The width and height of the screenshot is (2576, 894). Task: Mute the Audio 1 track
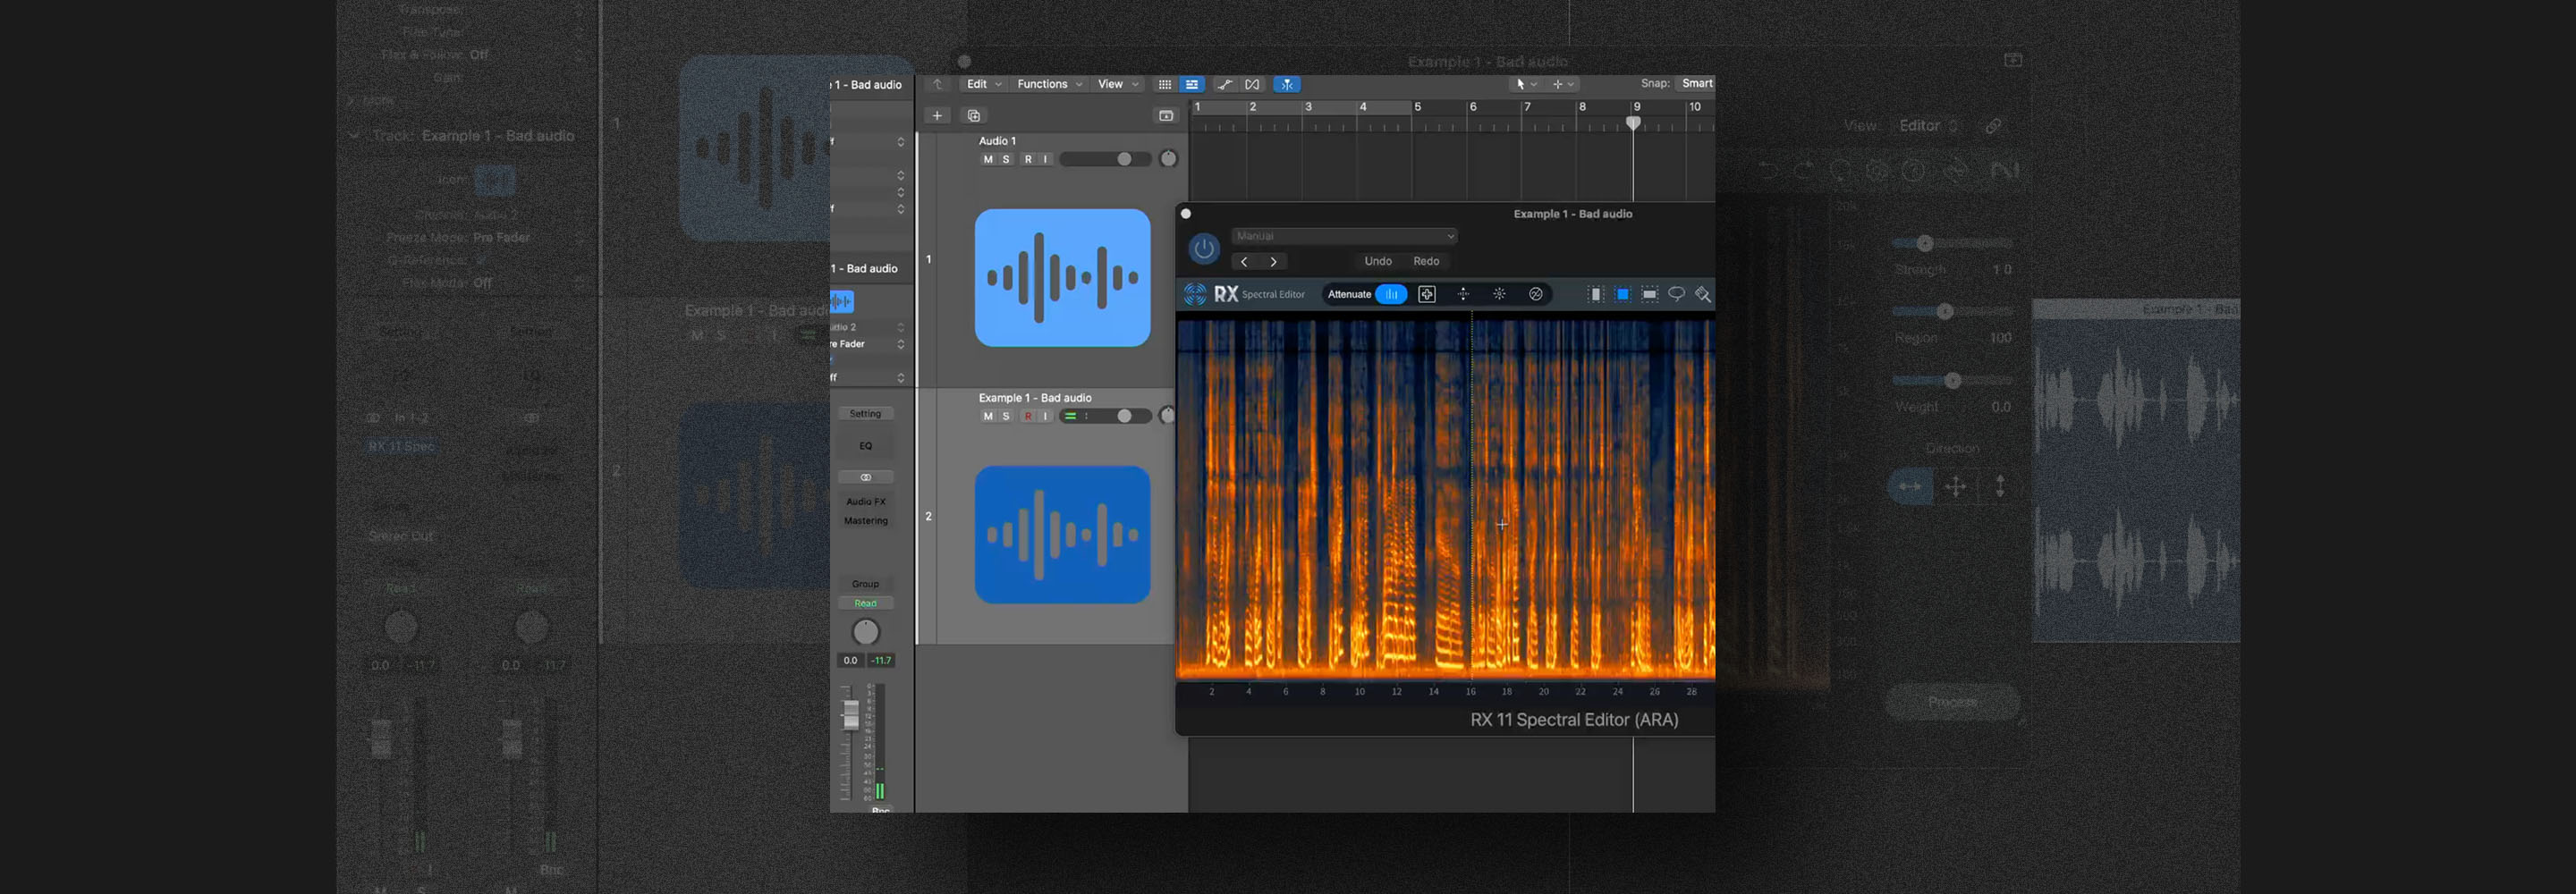click(x=988, y=159)
